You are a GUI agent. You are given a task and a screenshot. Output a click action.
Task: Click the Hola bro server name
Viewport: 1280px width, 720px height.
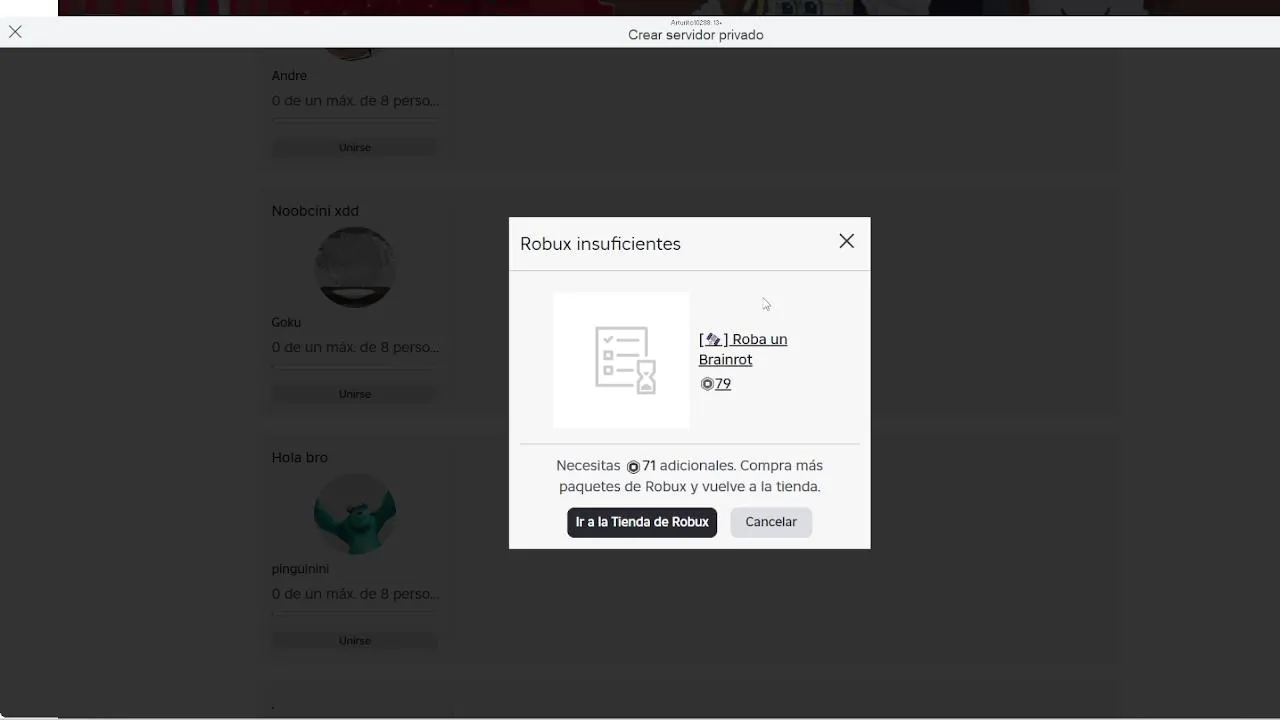[x=300, y=457]
